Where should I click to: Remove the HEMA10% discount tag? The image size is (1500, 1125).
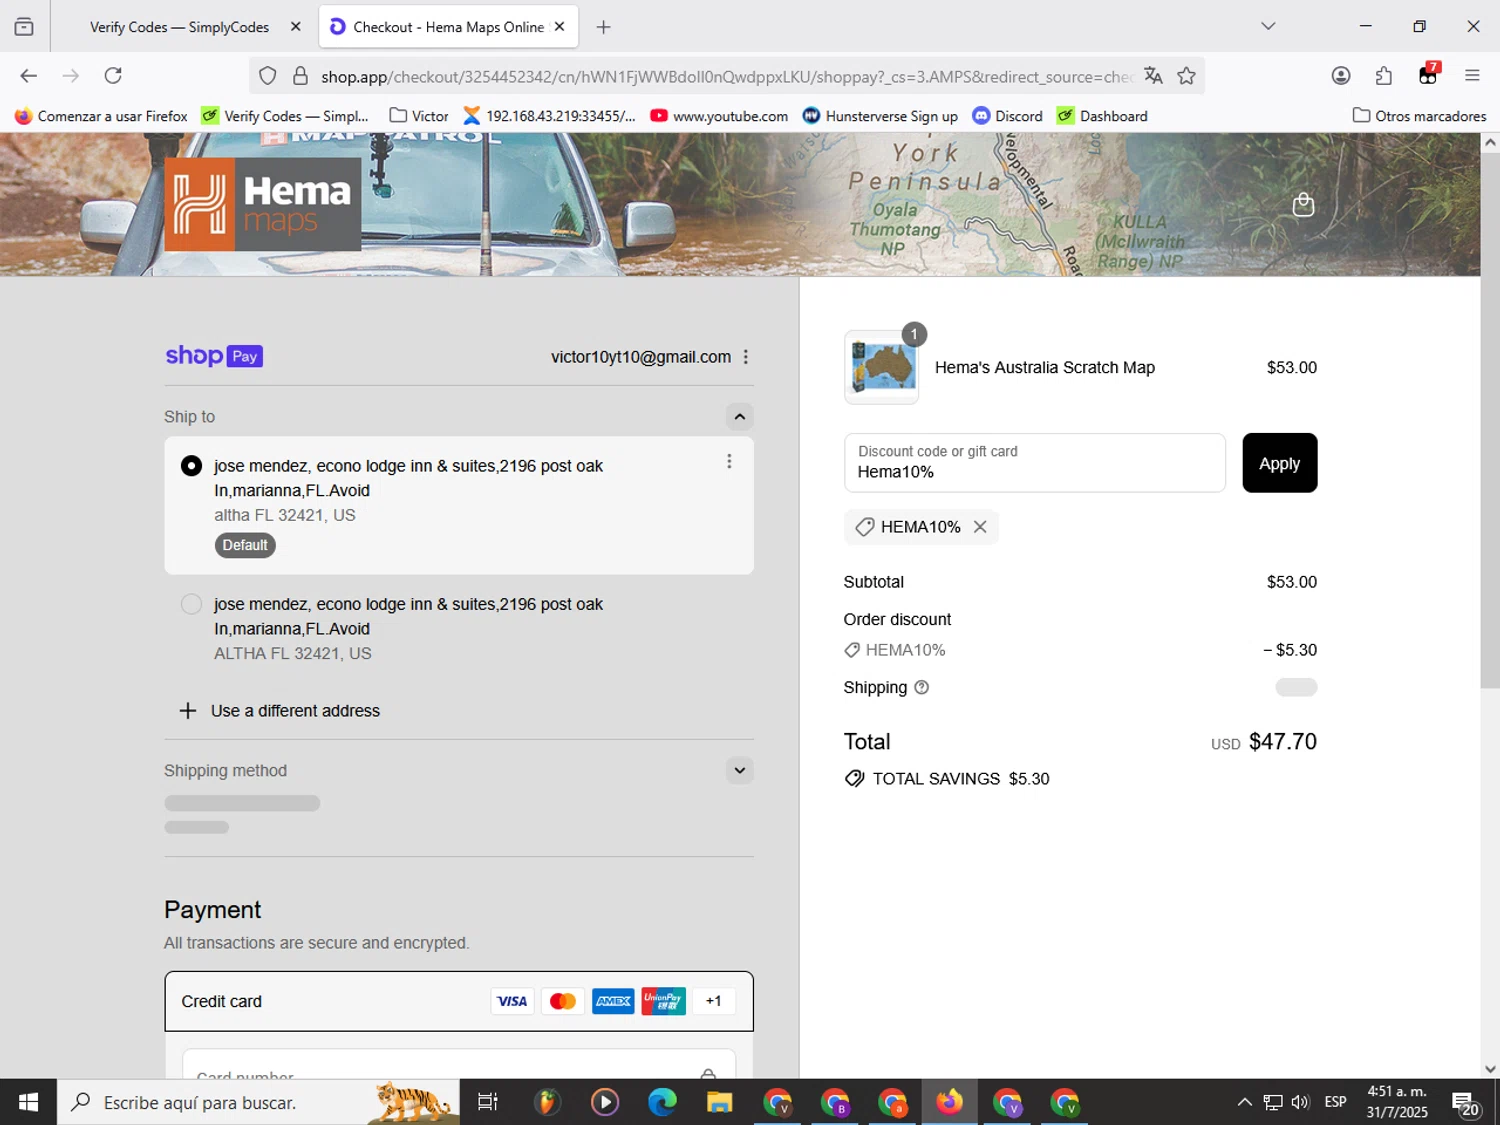click(x=980, y=527)
